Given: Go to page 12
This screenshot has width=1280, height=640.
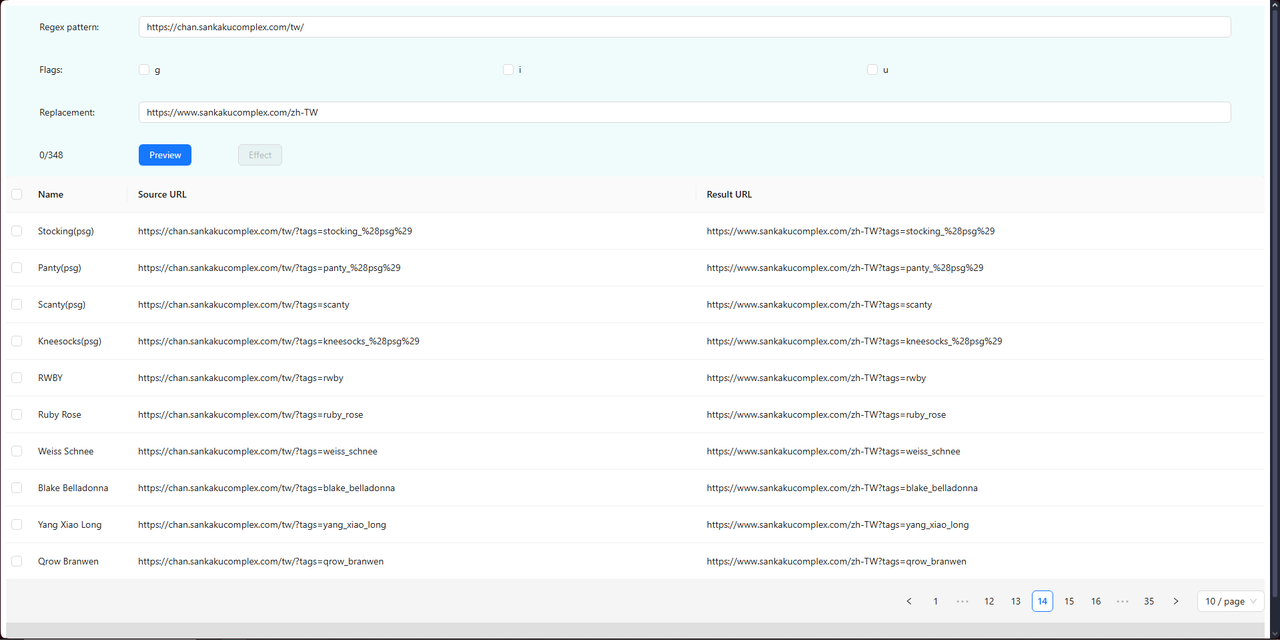Looking at the screenshot, I should tap(989, 601).
